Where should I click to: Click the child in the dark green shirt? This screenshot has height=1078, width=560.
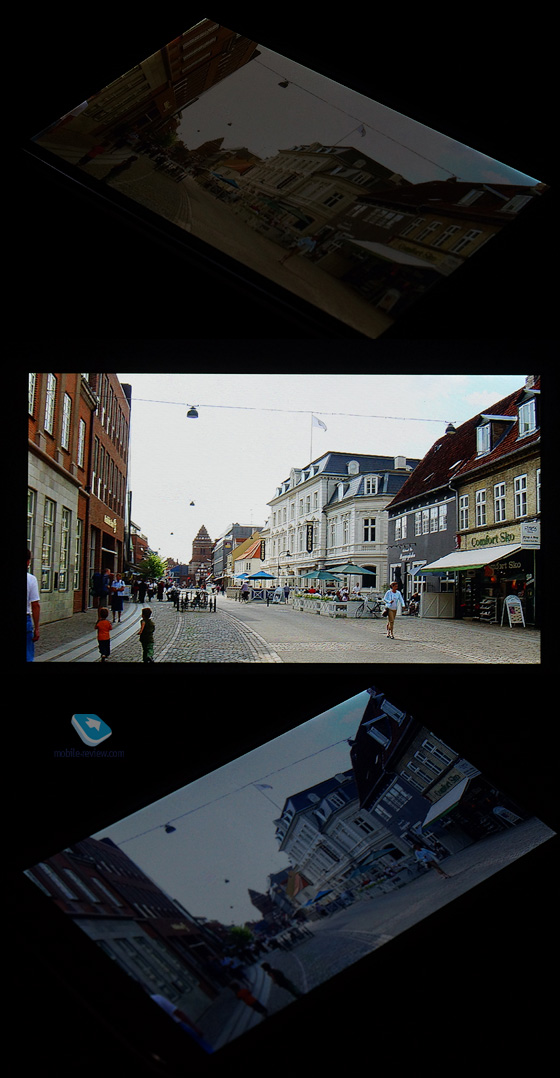pyautogui.click(x=147, y=634)
